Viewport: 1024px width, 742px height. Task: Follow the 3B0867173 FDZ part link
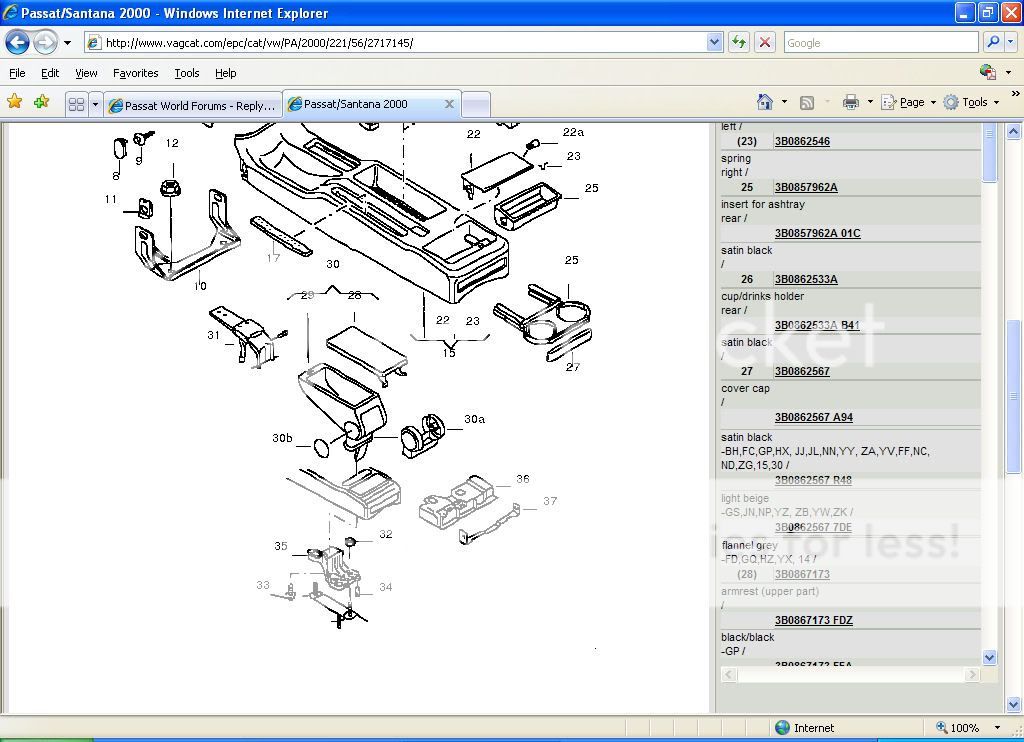pos(813,621)
